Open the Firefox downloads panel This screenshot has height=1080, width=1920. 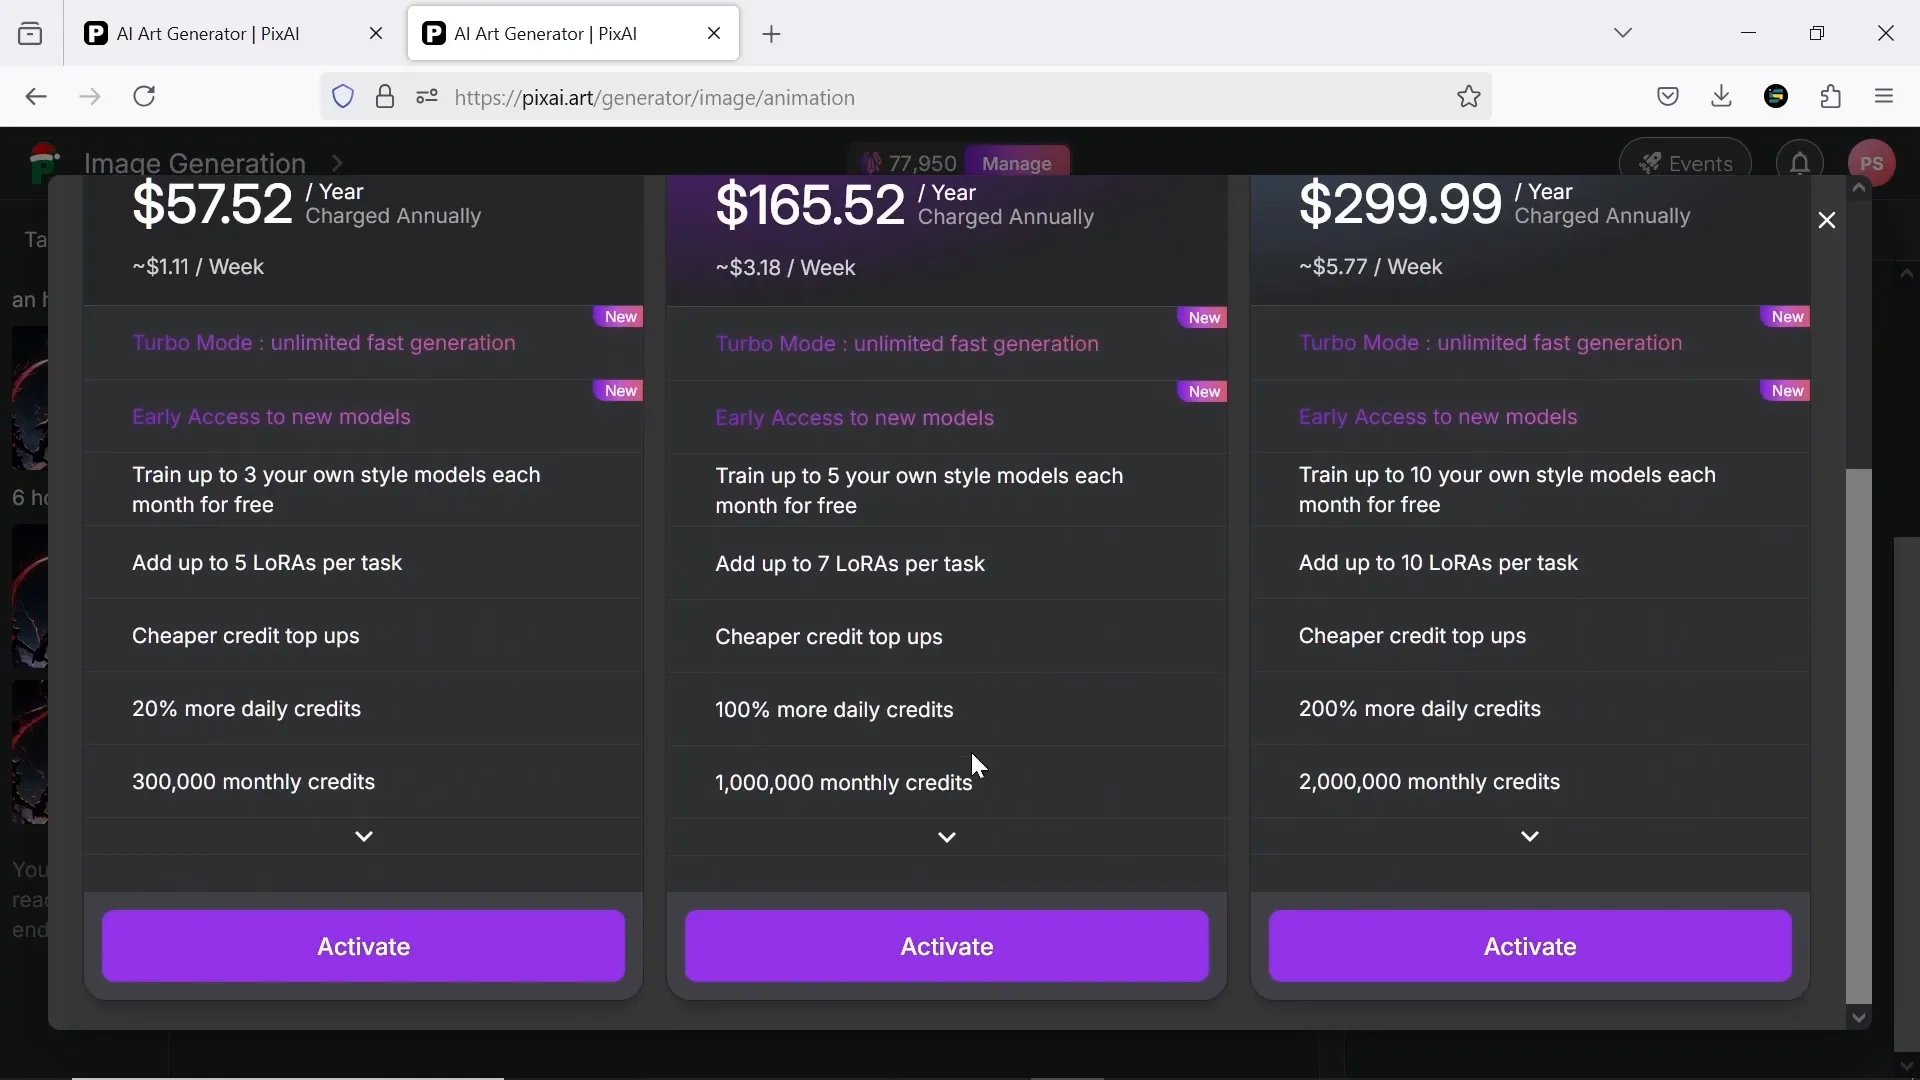pos(1721,97)
